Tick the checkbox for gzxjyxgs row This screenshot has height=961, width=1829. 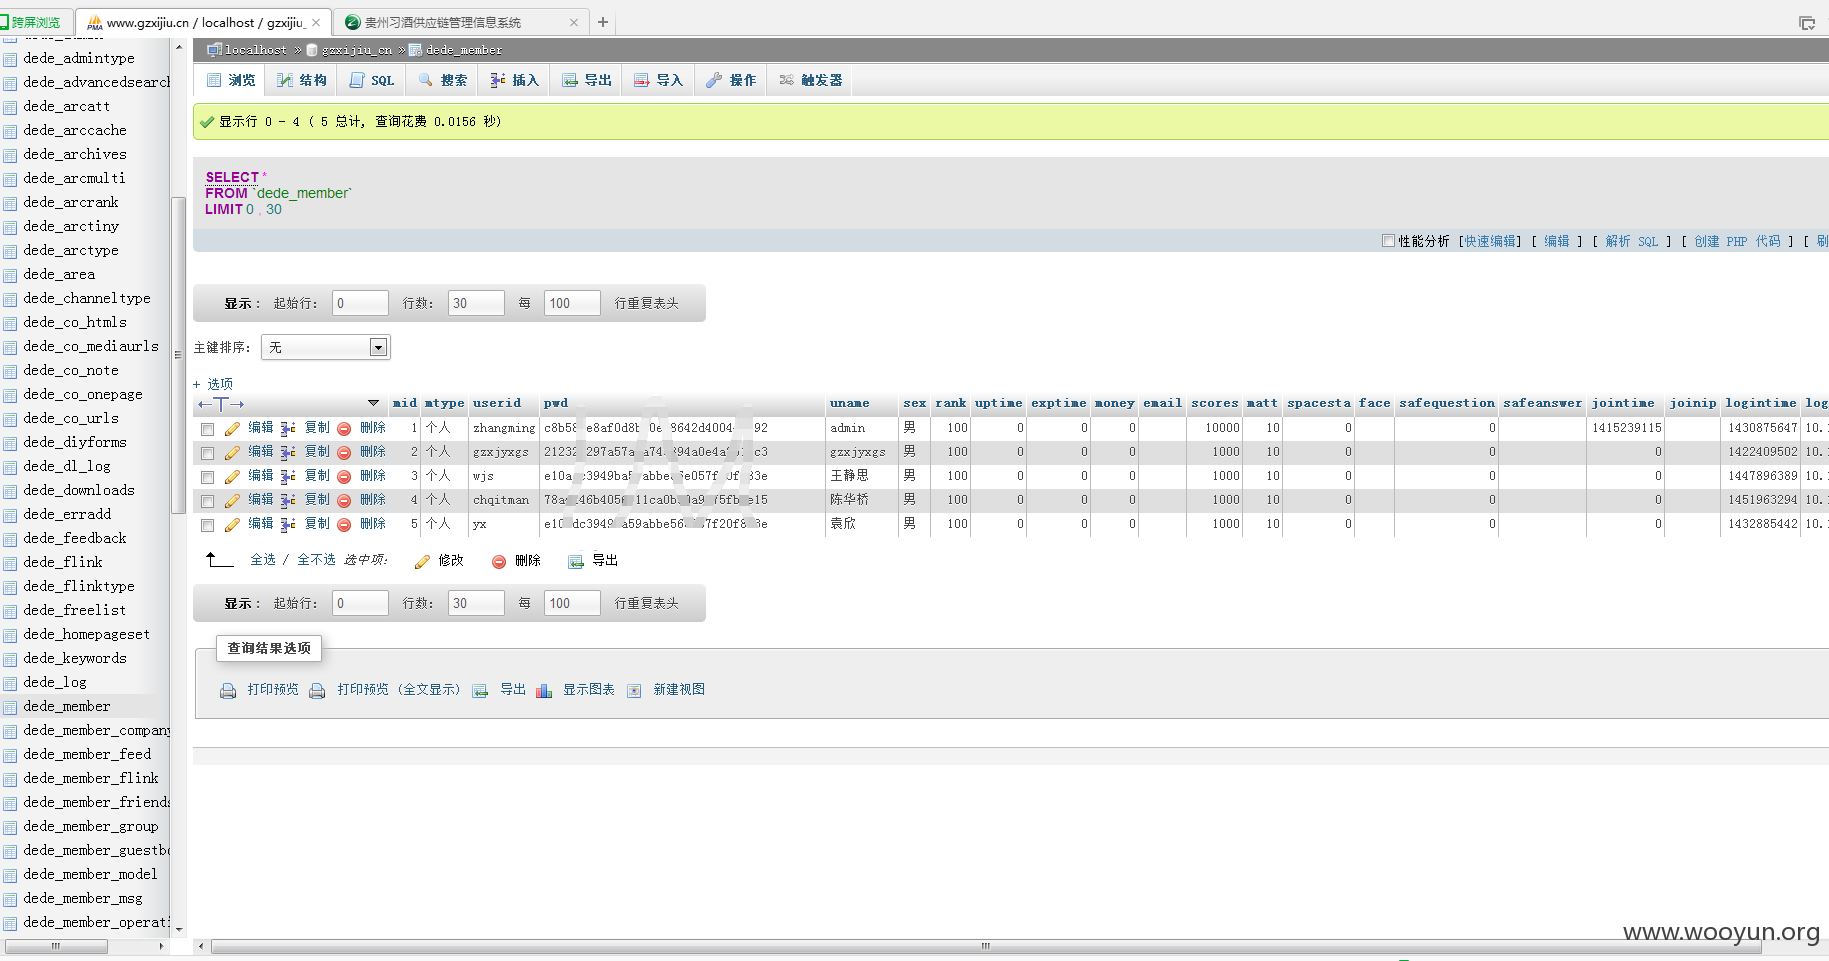[207, 453]
